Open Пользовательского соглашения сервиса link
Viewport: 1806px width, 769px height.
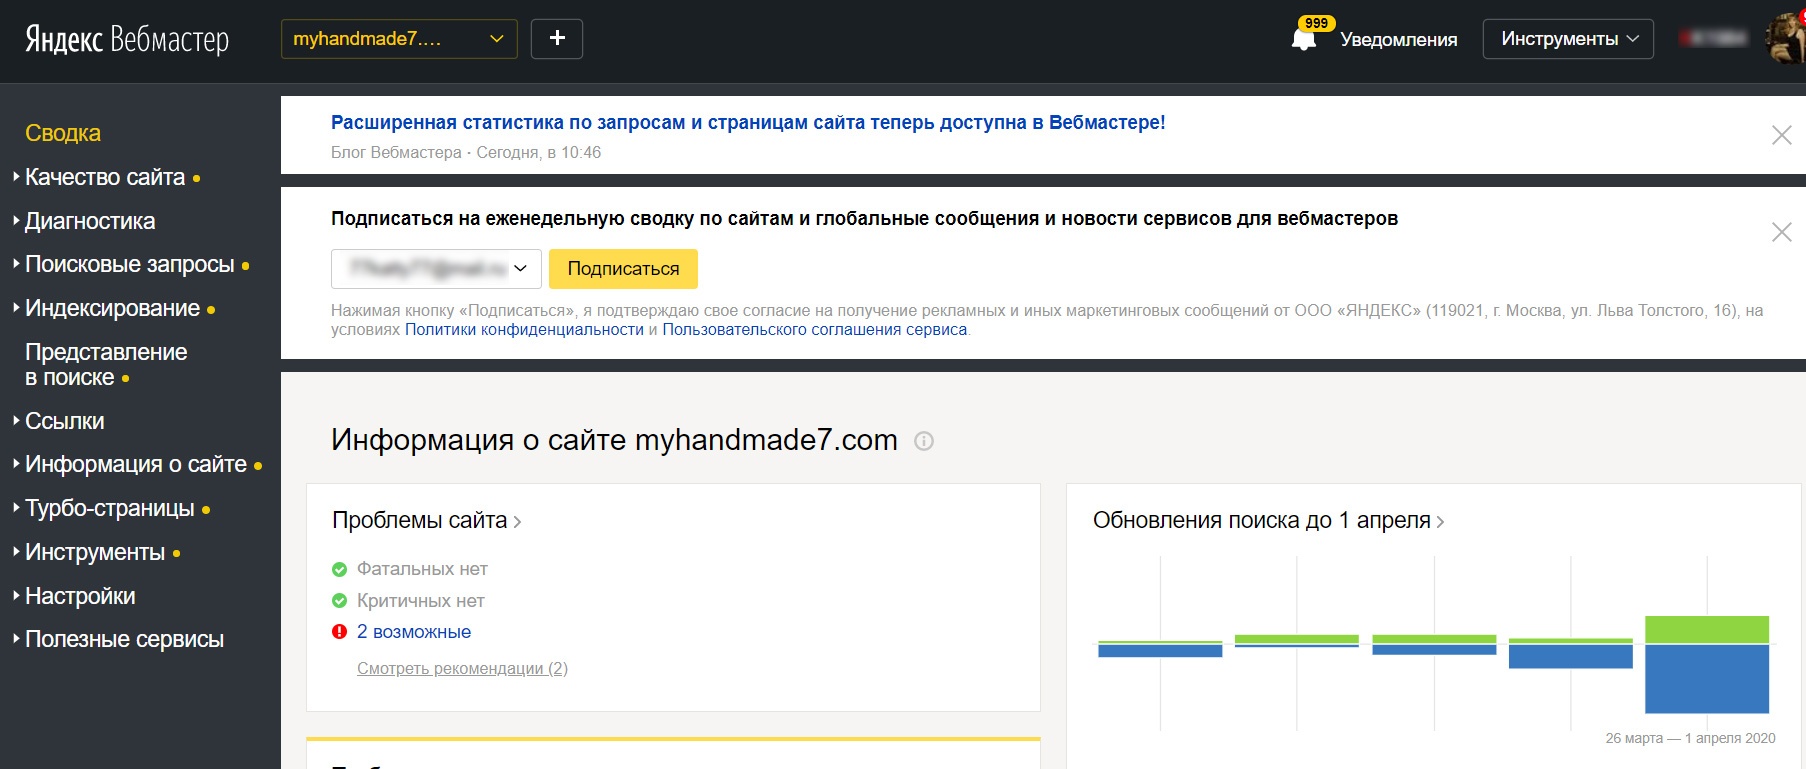[815, 330]
